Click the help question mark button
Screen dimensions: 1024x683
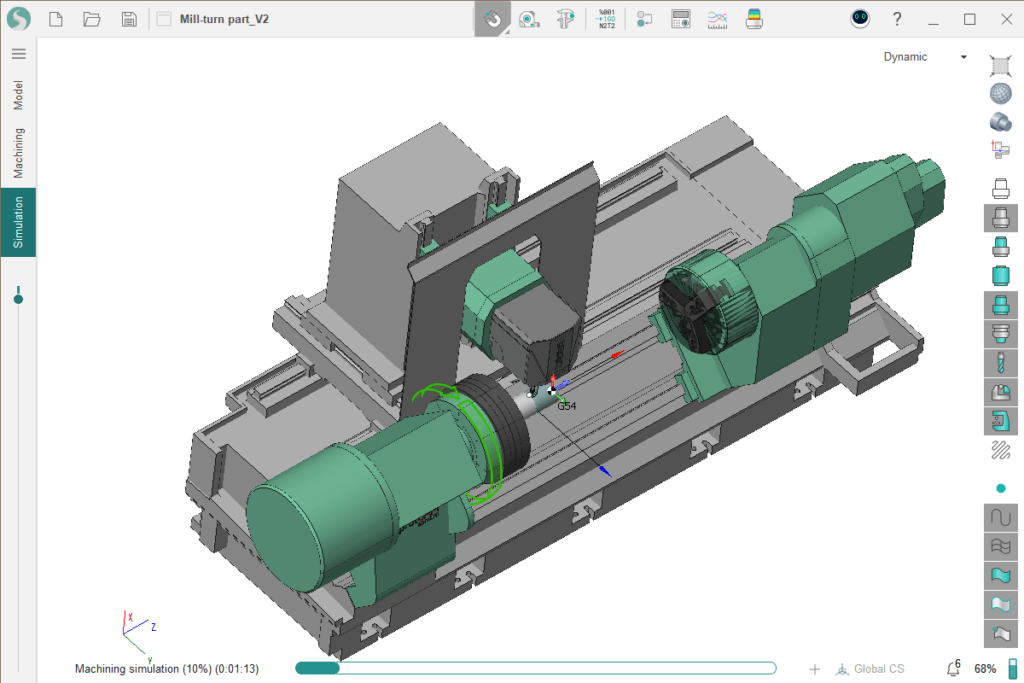click(897, 19)
